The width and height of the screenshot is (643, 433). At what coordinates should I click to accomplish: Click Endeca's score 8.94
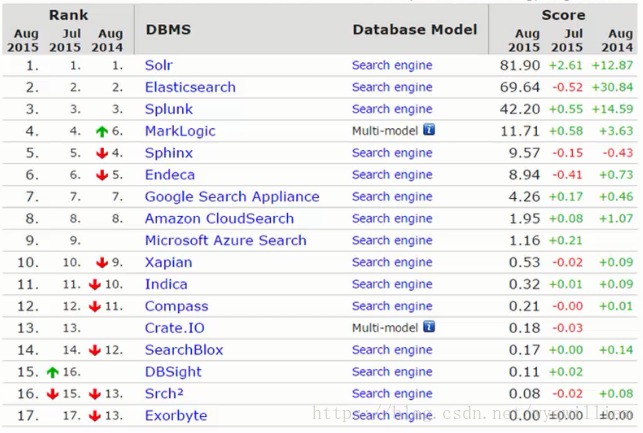(x=524, y=175)
